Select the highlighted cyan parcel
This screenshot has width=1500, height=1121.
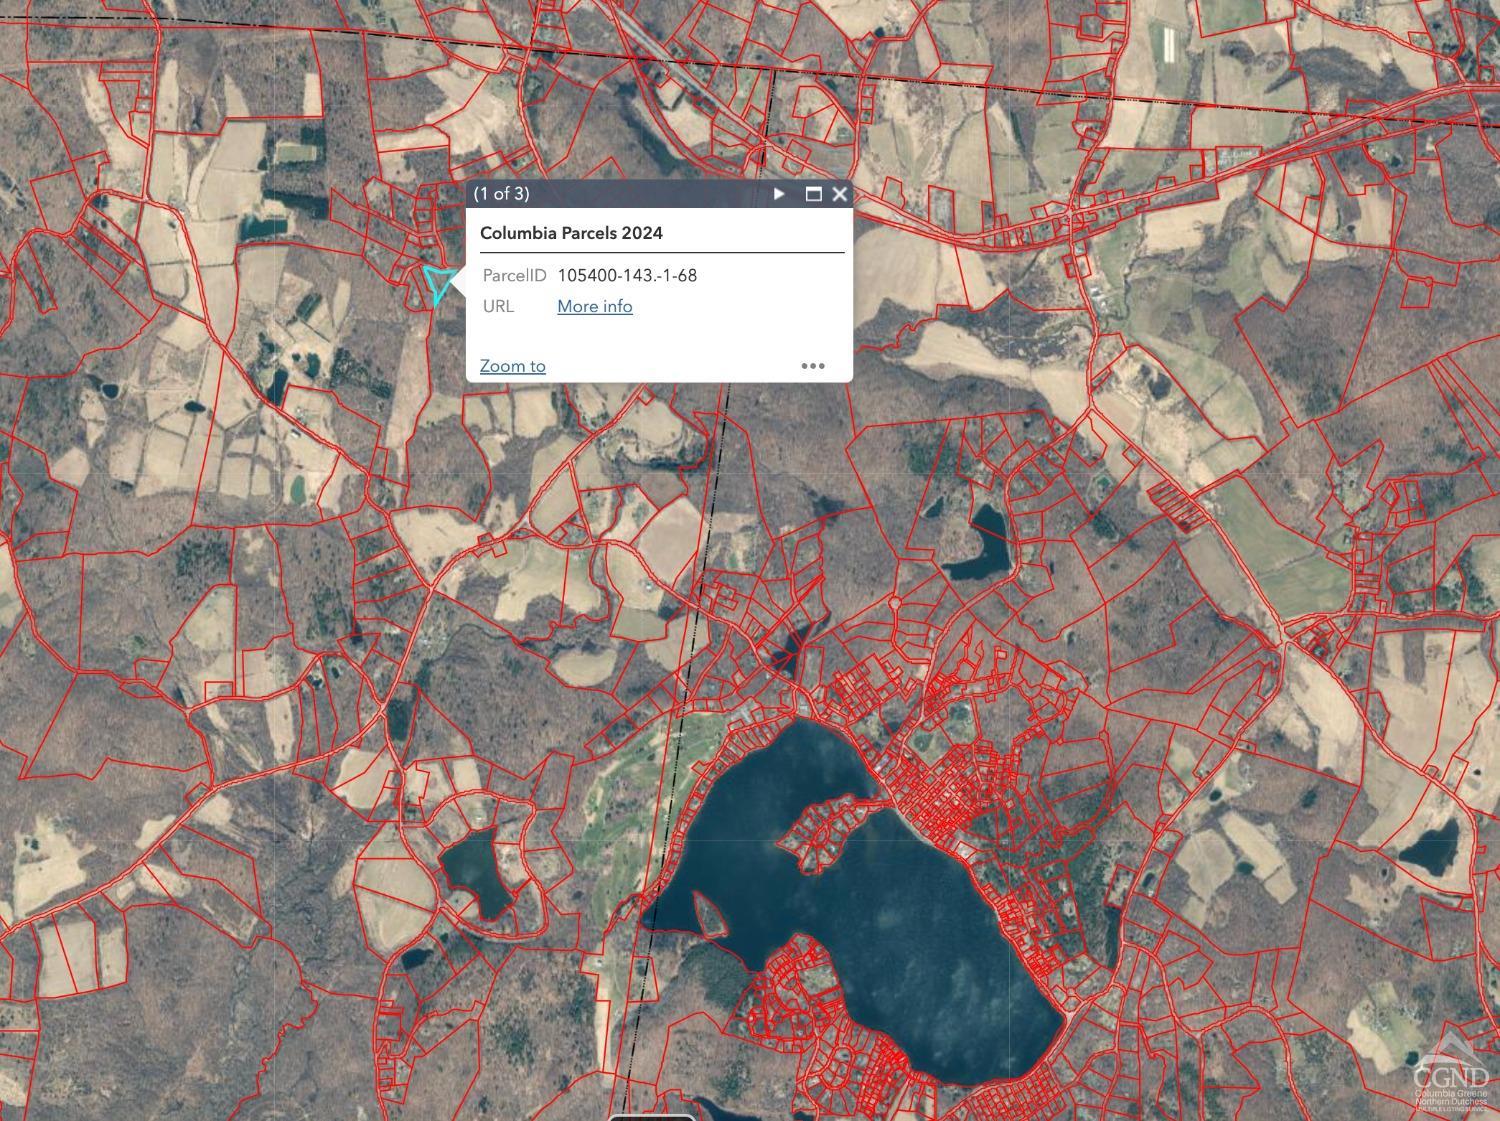click(438, 282)
